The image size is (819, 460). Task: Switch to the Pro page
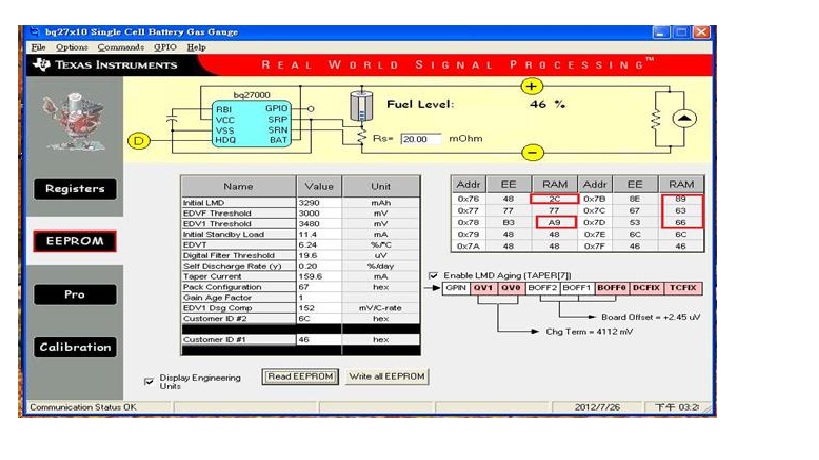coord(75,294)
